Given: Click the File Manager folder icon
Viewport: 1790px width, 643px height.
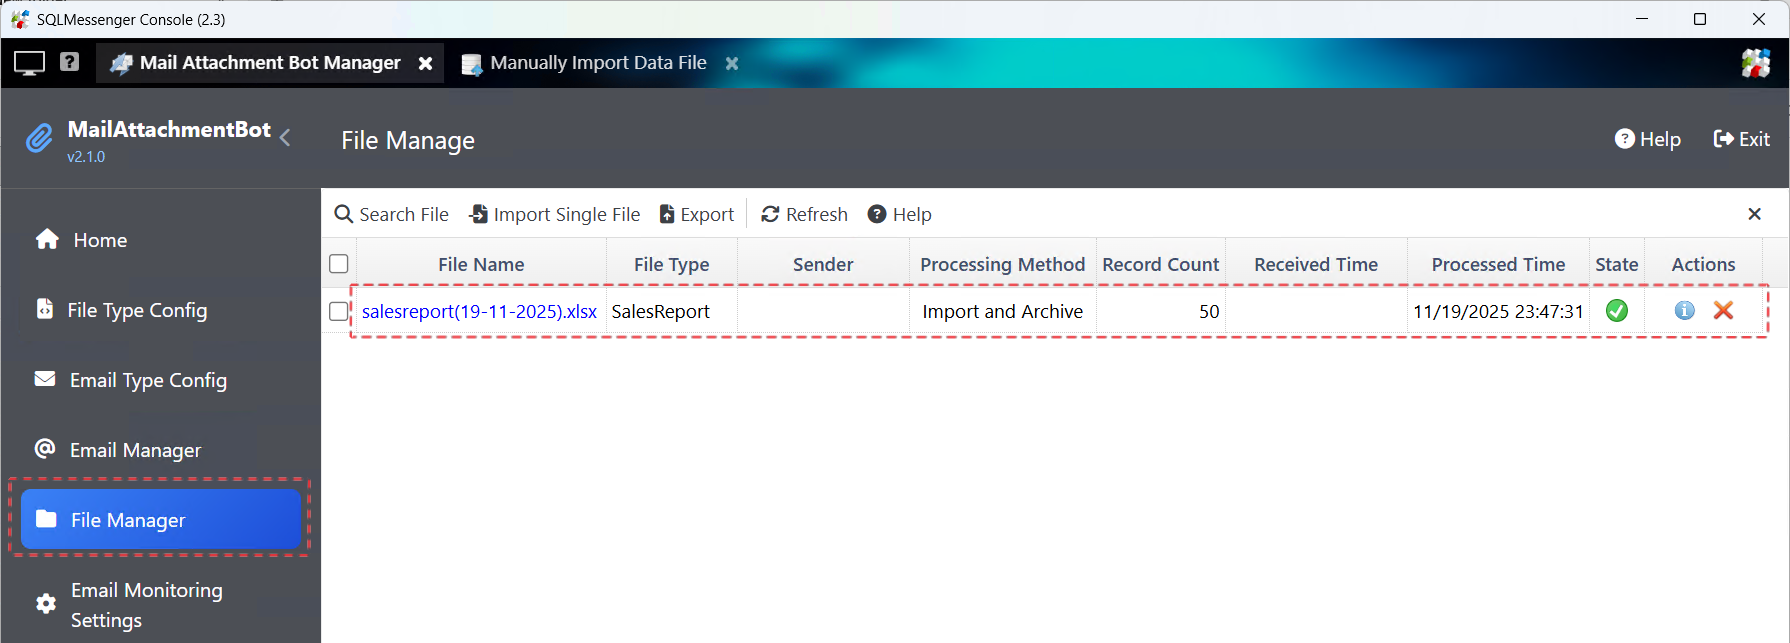Looking at the screenshot, I should point(46,518).
